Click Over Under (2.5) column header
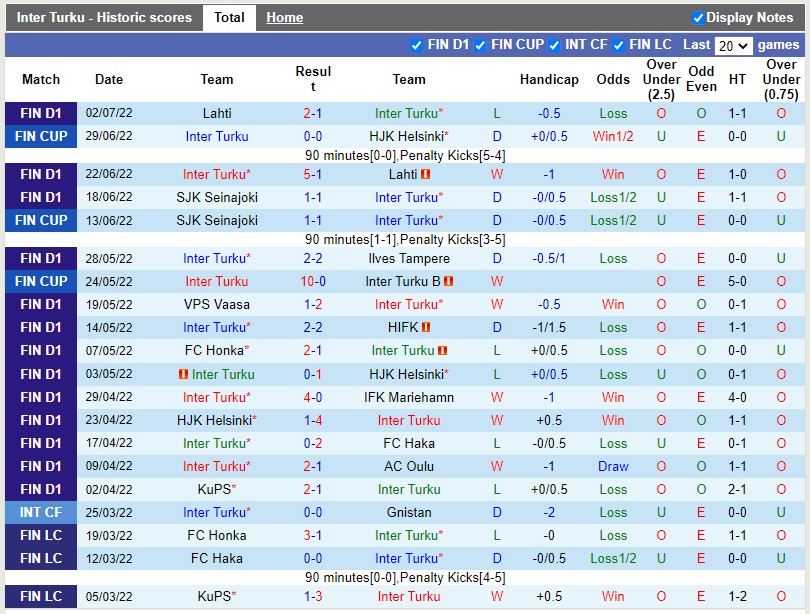The height and width of the screenshot is (614, 810). [x=661, y=80]
